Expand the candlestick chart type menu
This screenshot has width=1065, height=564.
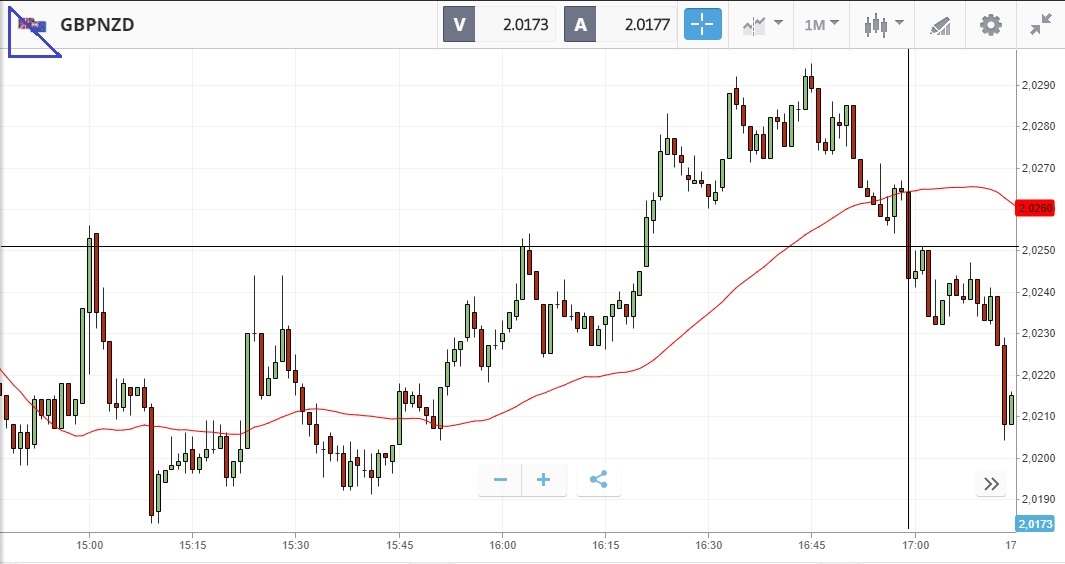coord(884,25)
